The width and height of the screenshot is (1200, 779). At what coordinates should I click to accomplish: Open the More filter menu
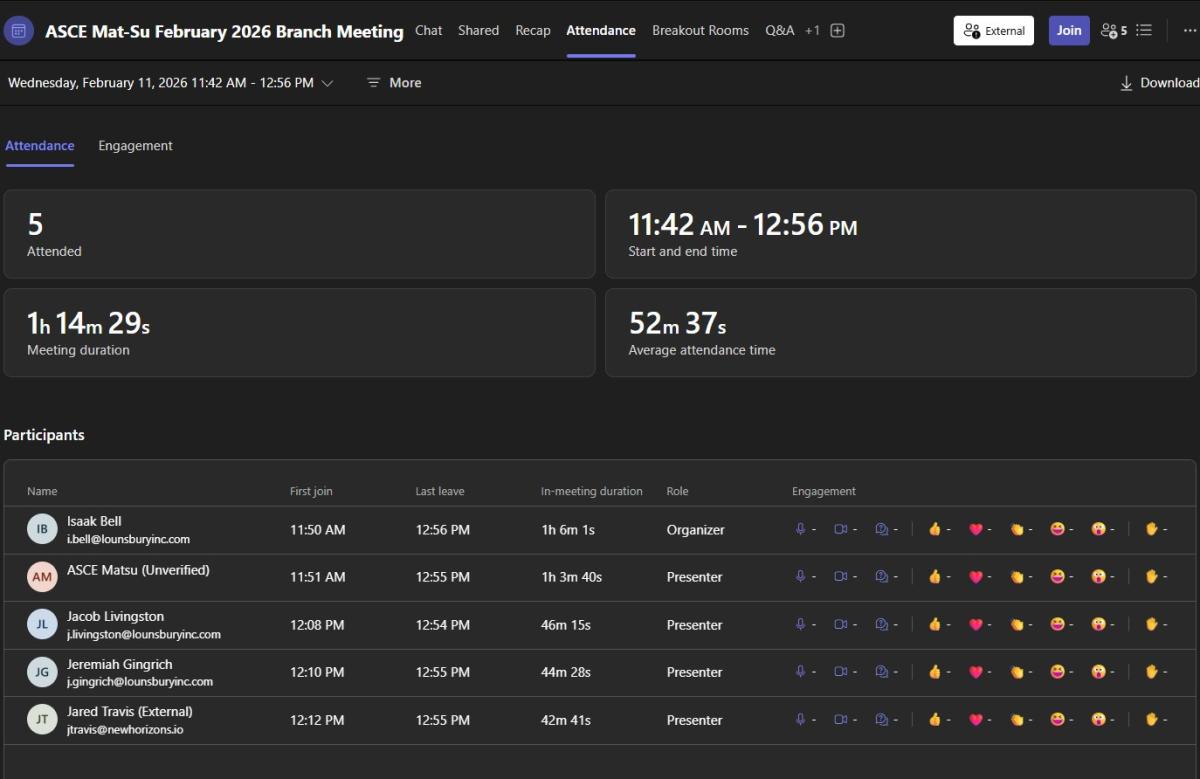click(x=394, y=83)
